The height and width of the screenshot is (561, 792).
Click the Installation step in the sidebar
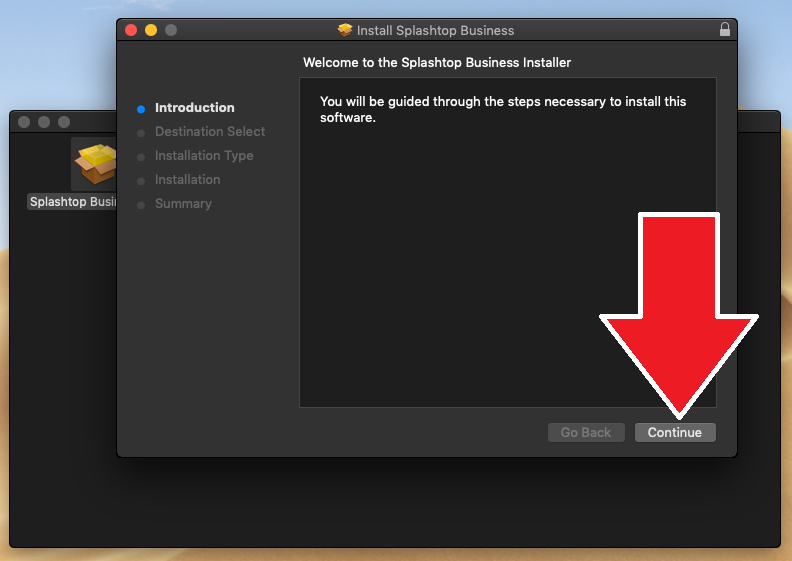(187, 180)
